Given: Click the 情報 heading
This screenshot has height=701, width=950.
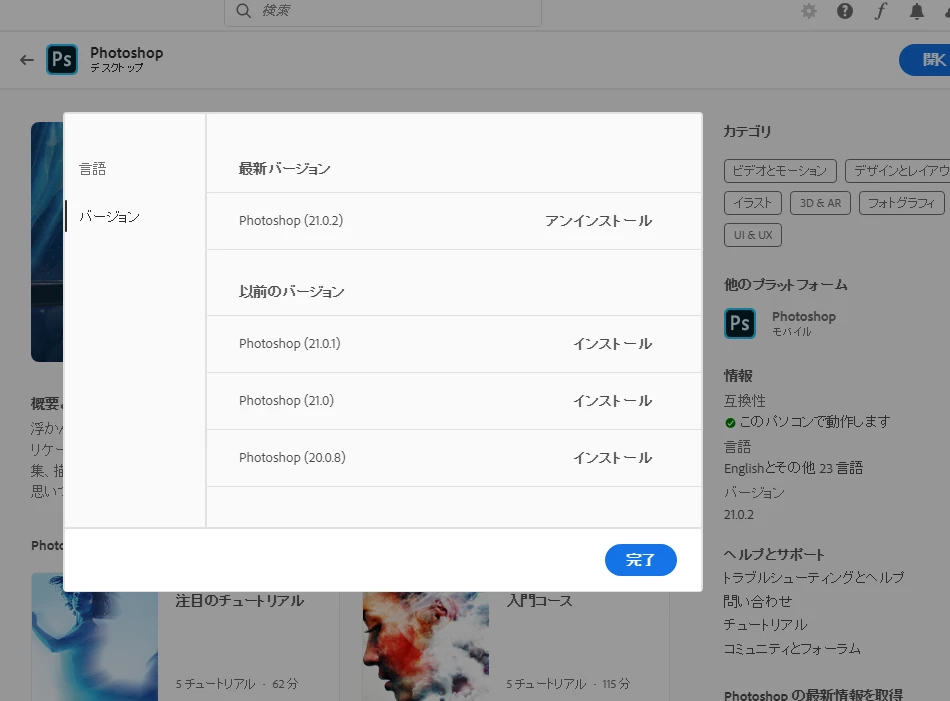Looking at the screenshot, I should tap(738, 376).
